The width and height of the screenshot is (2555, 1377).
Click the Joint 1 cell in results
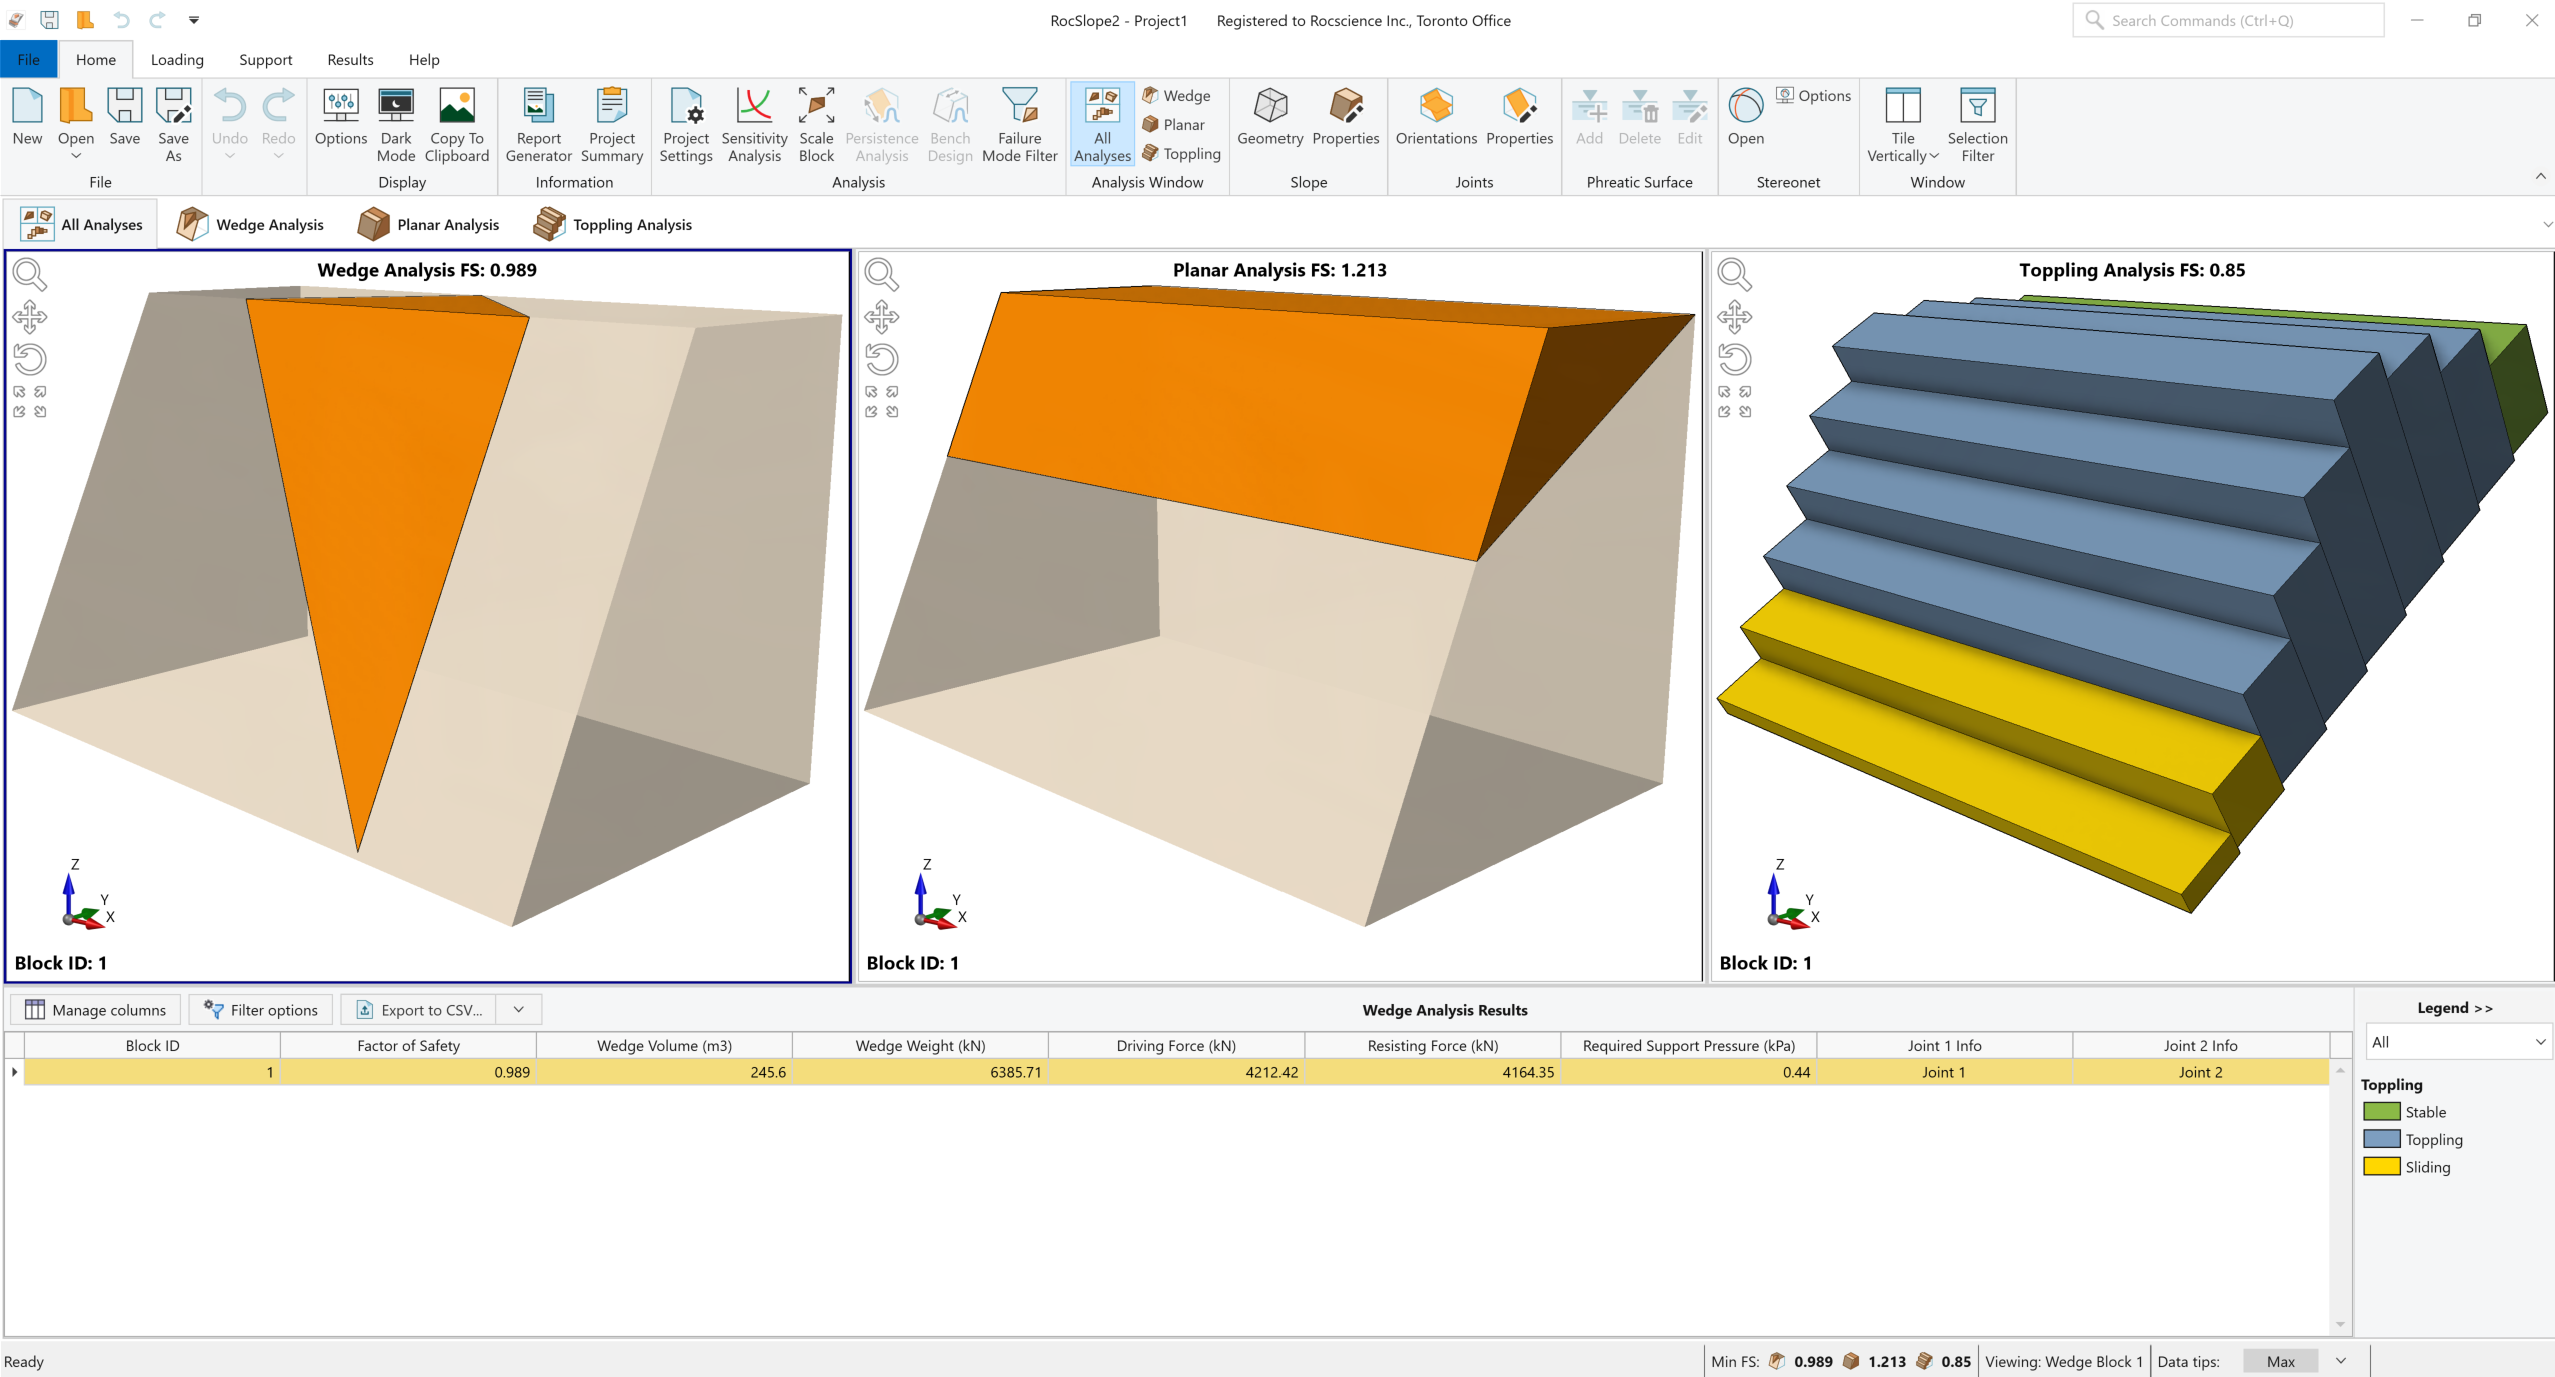click(x=1943, y=1072)
